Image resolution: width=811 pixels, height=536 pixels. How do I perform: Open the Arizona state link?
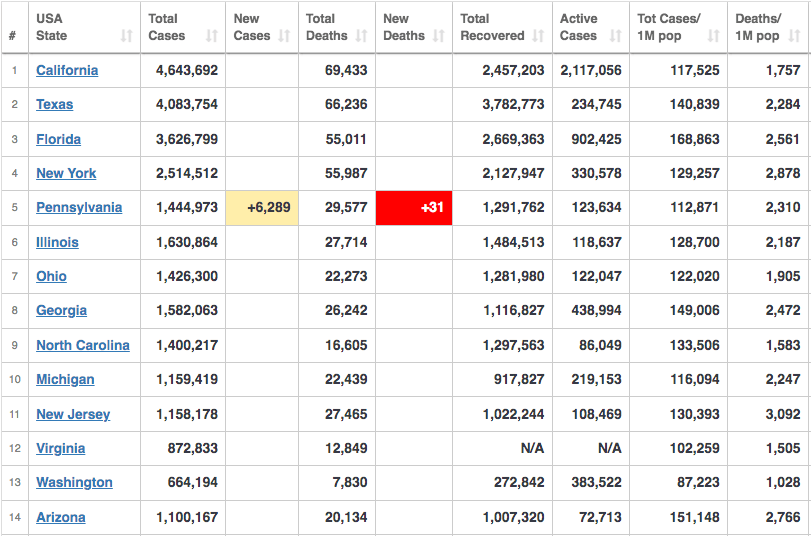pos(60,517)
